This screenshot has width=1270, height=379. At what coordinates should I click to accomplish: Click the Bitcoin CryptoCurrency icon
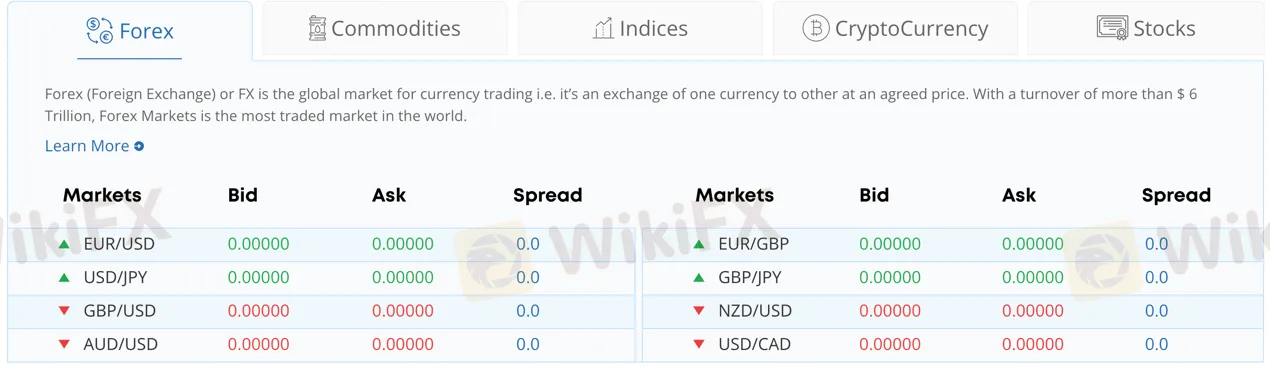pos(816,28)
